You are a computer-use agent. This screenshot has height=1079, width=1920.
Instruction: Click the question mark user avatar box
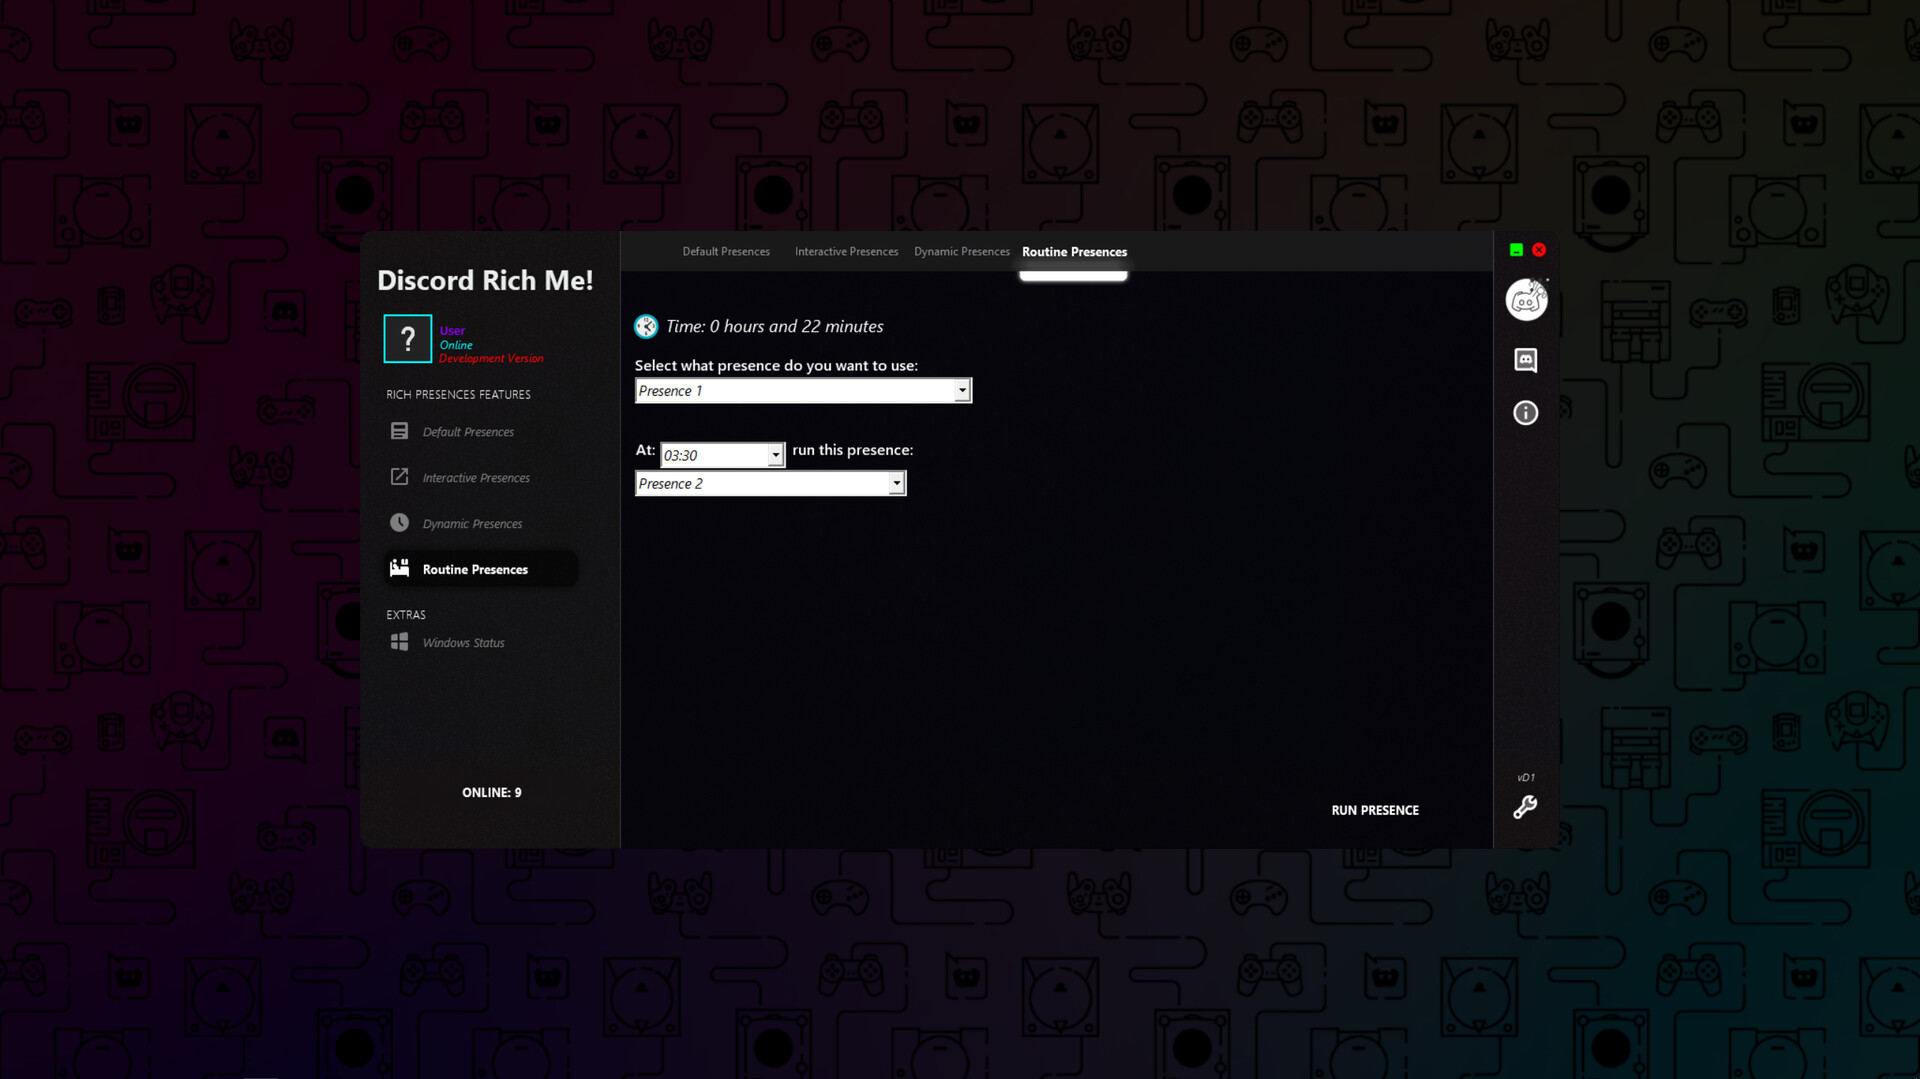(408, 339)
